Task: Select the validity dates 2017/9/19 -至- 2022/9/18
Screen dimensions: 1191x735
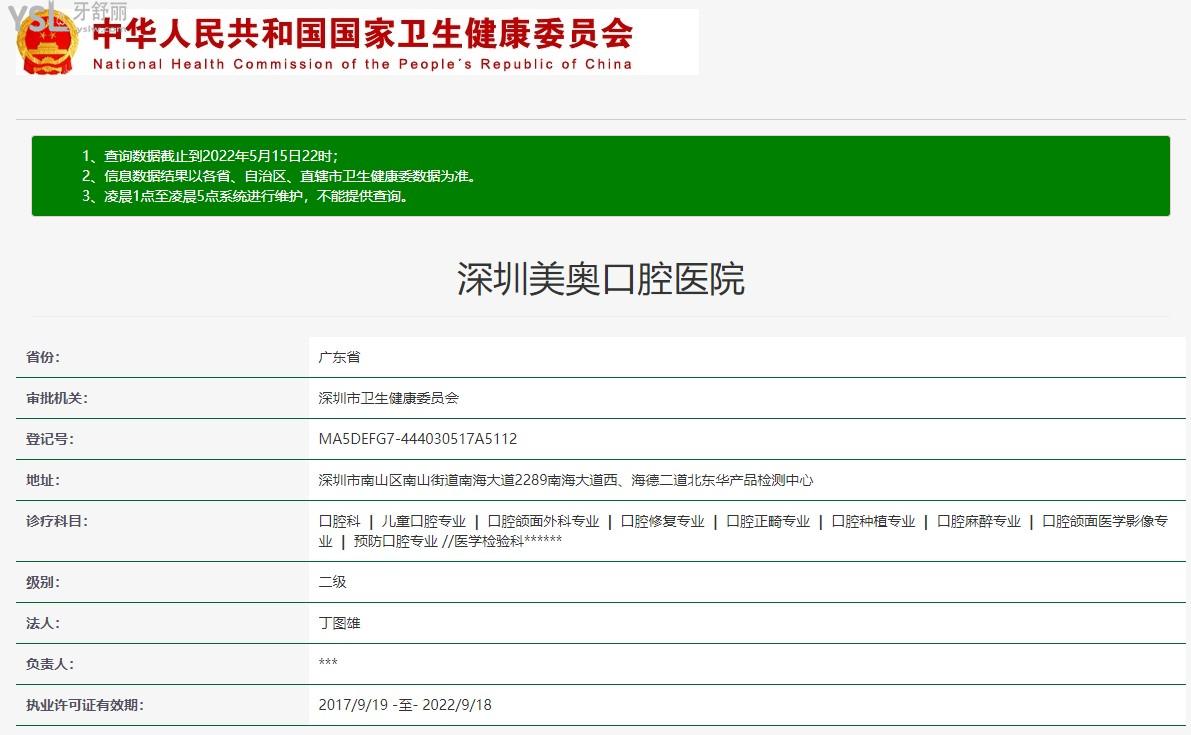Action: coord(405,705)
